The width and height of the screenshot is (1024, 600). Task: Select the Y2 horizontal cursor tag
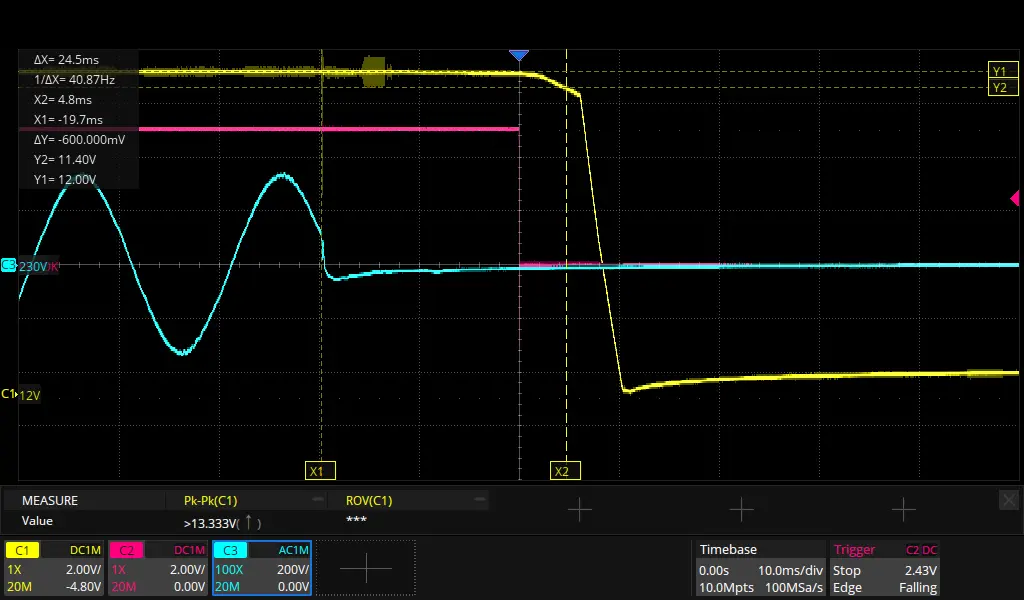pos(999,88)
